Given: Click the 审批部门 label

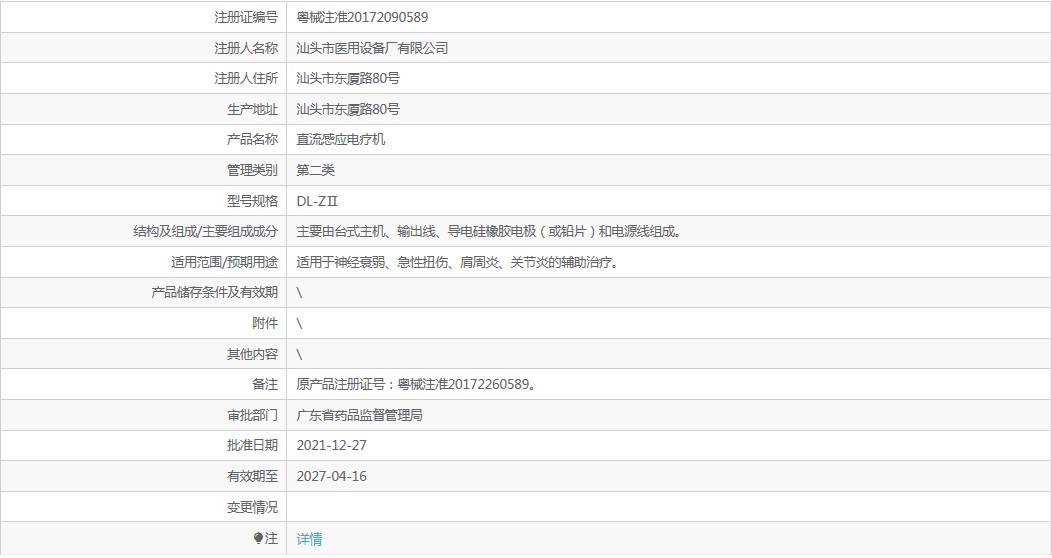Looking at the screenshot, I should coord(252,415).
